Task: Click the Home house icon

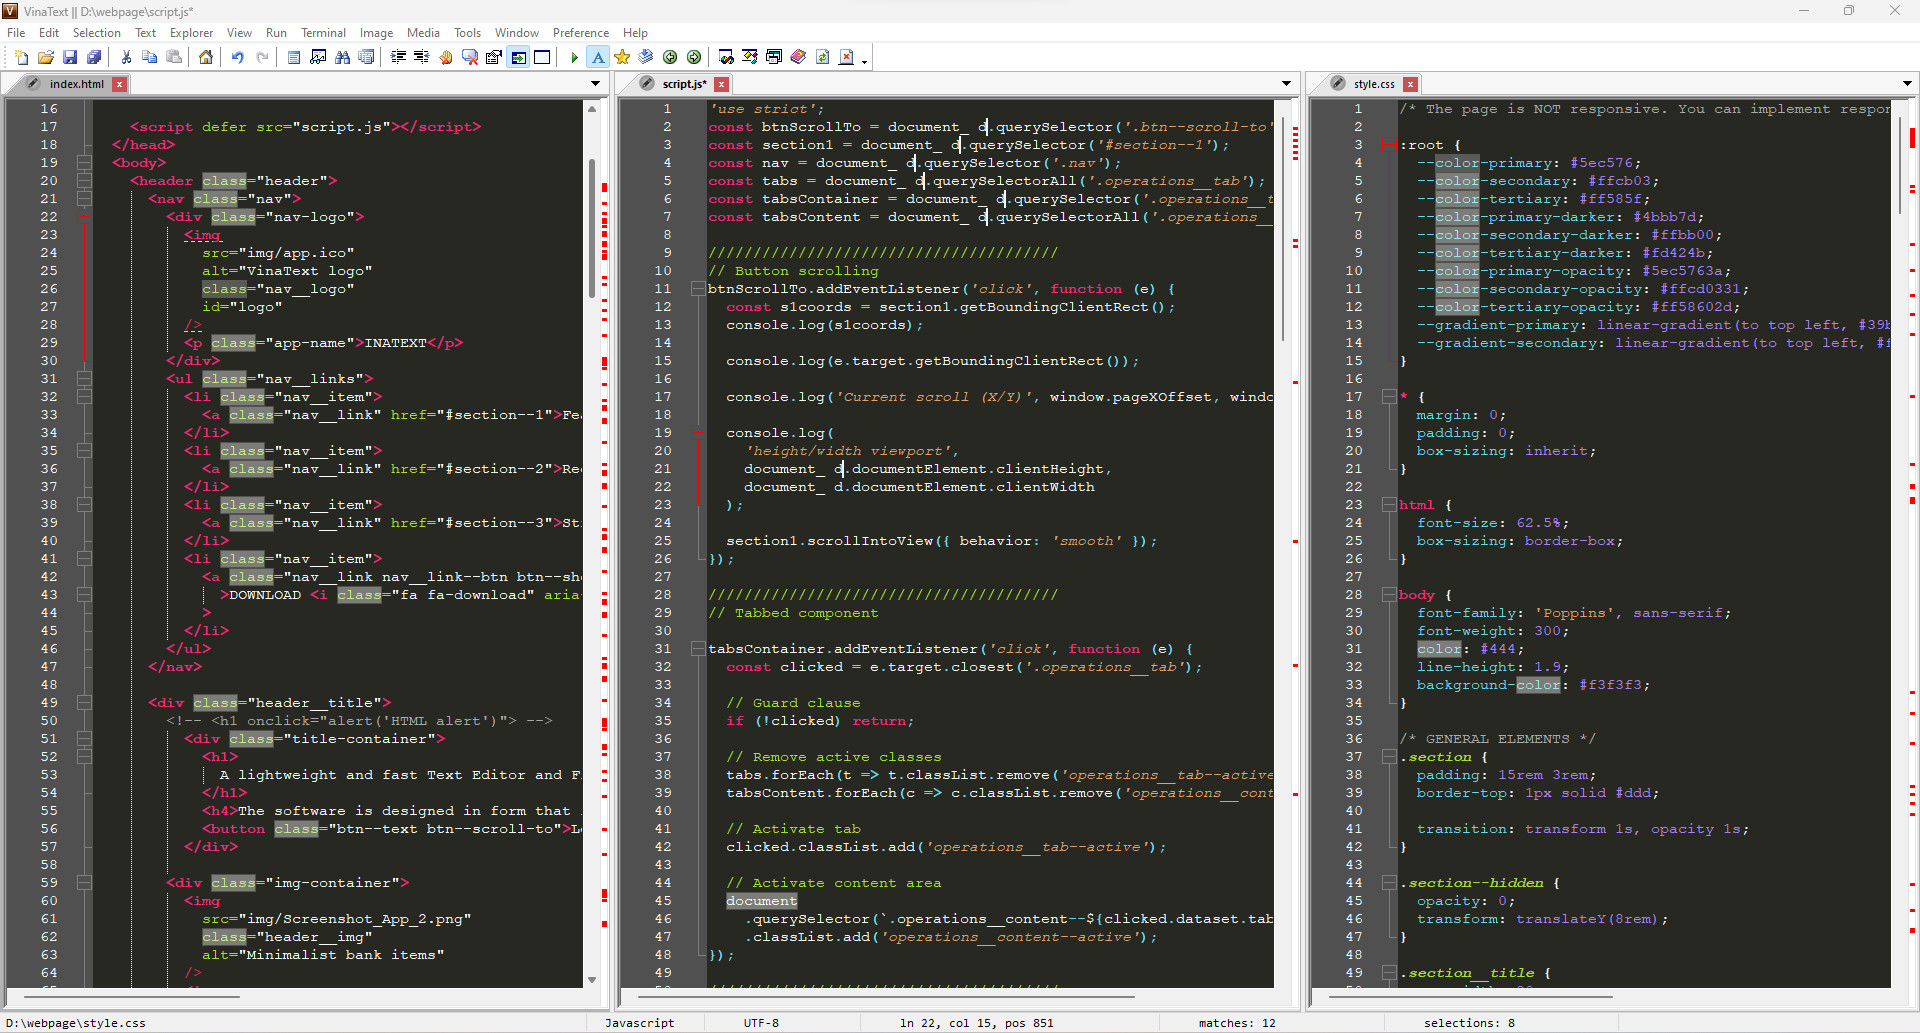Action: [x=206, y=57]
